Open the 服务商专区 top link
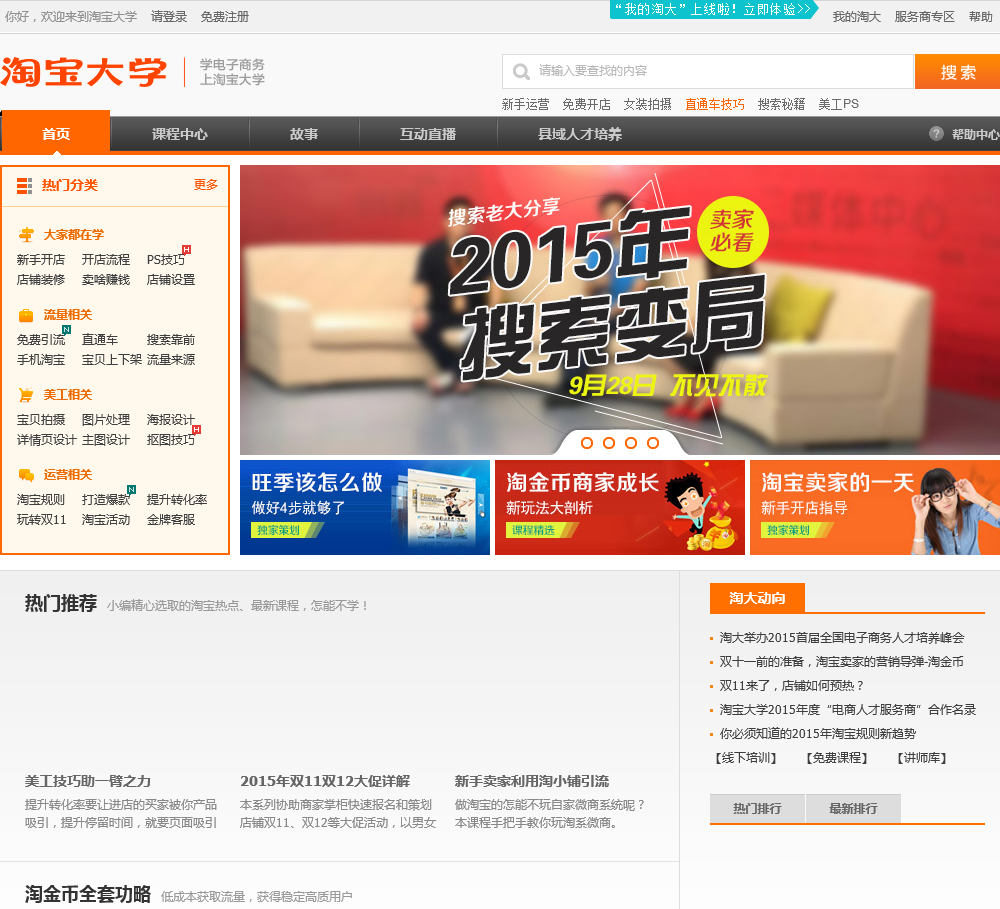This screenshot has width=1000, height=909. pos(924,17)
